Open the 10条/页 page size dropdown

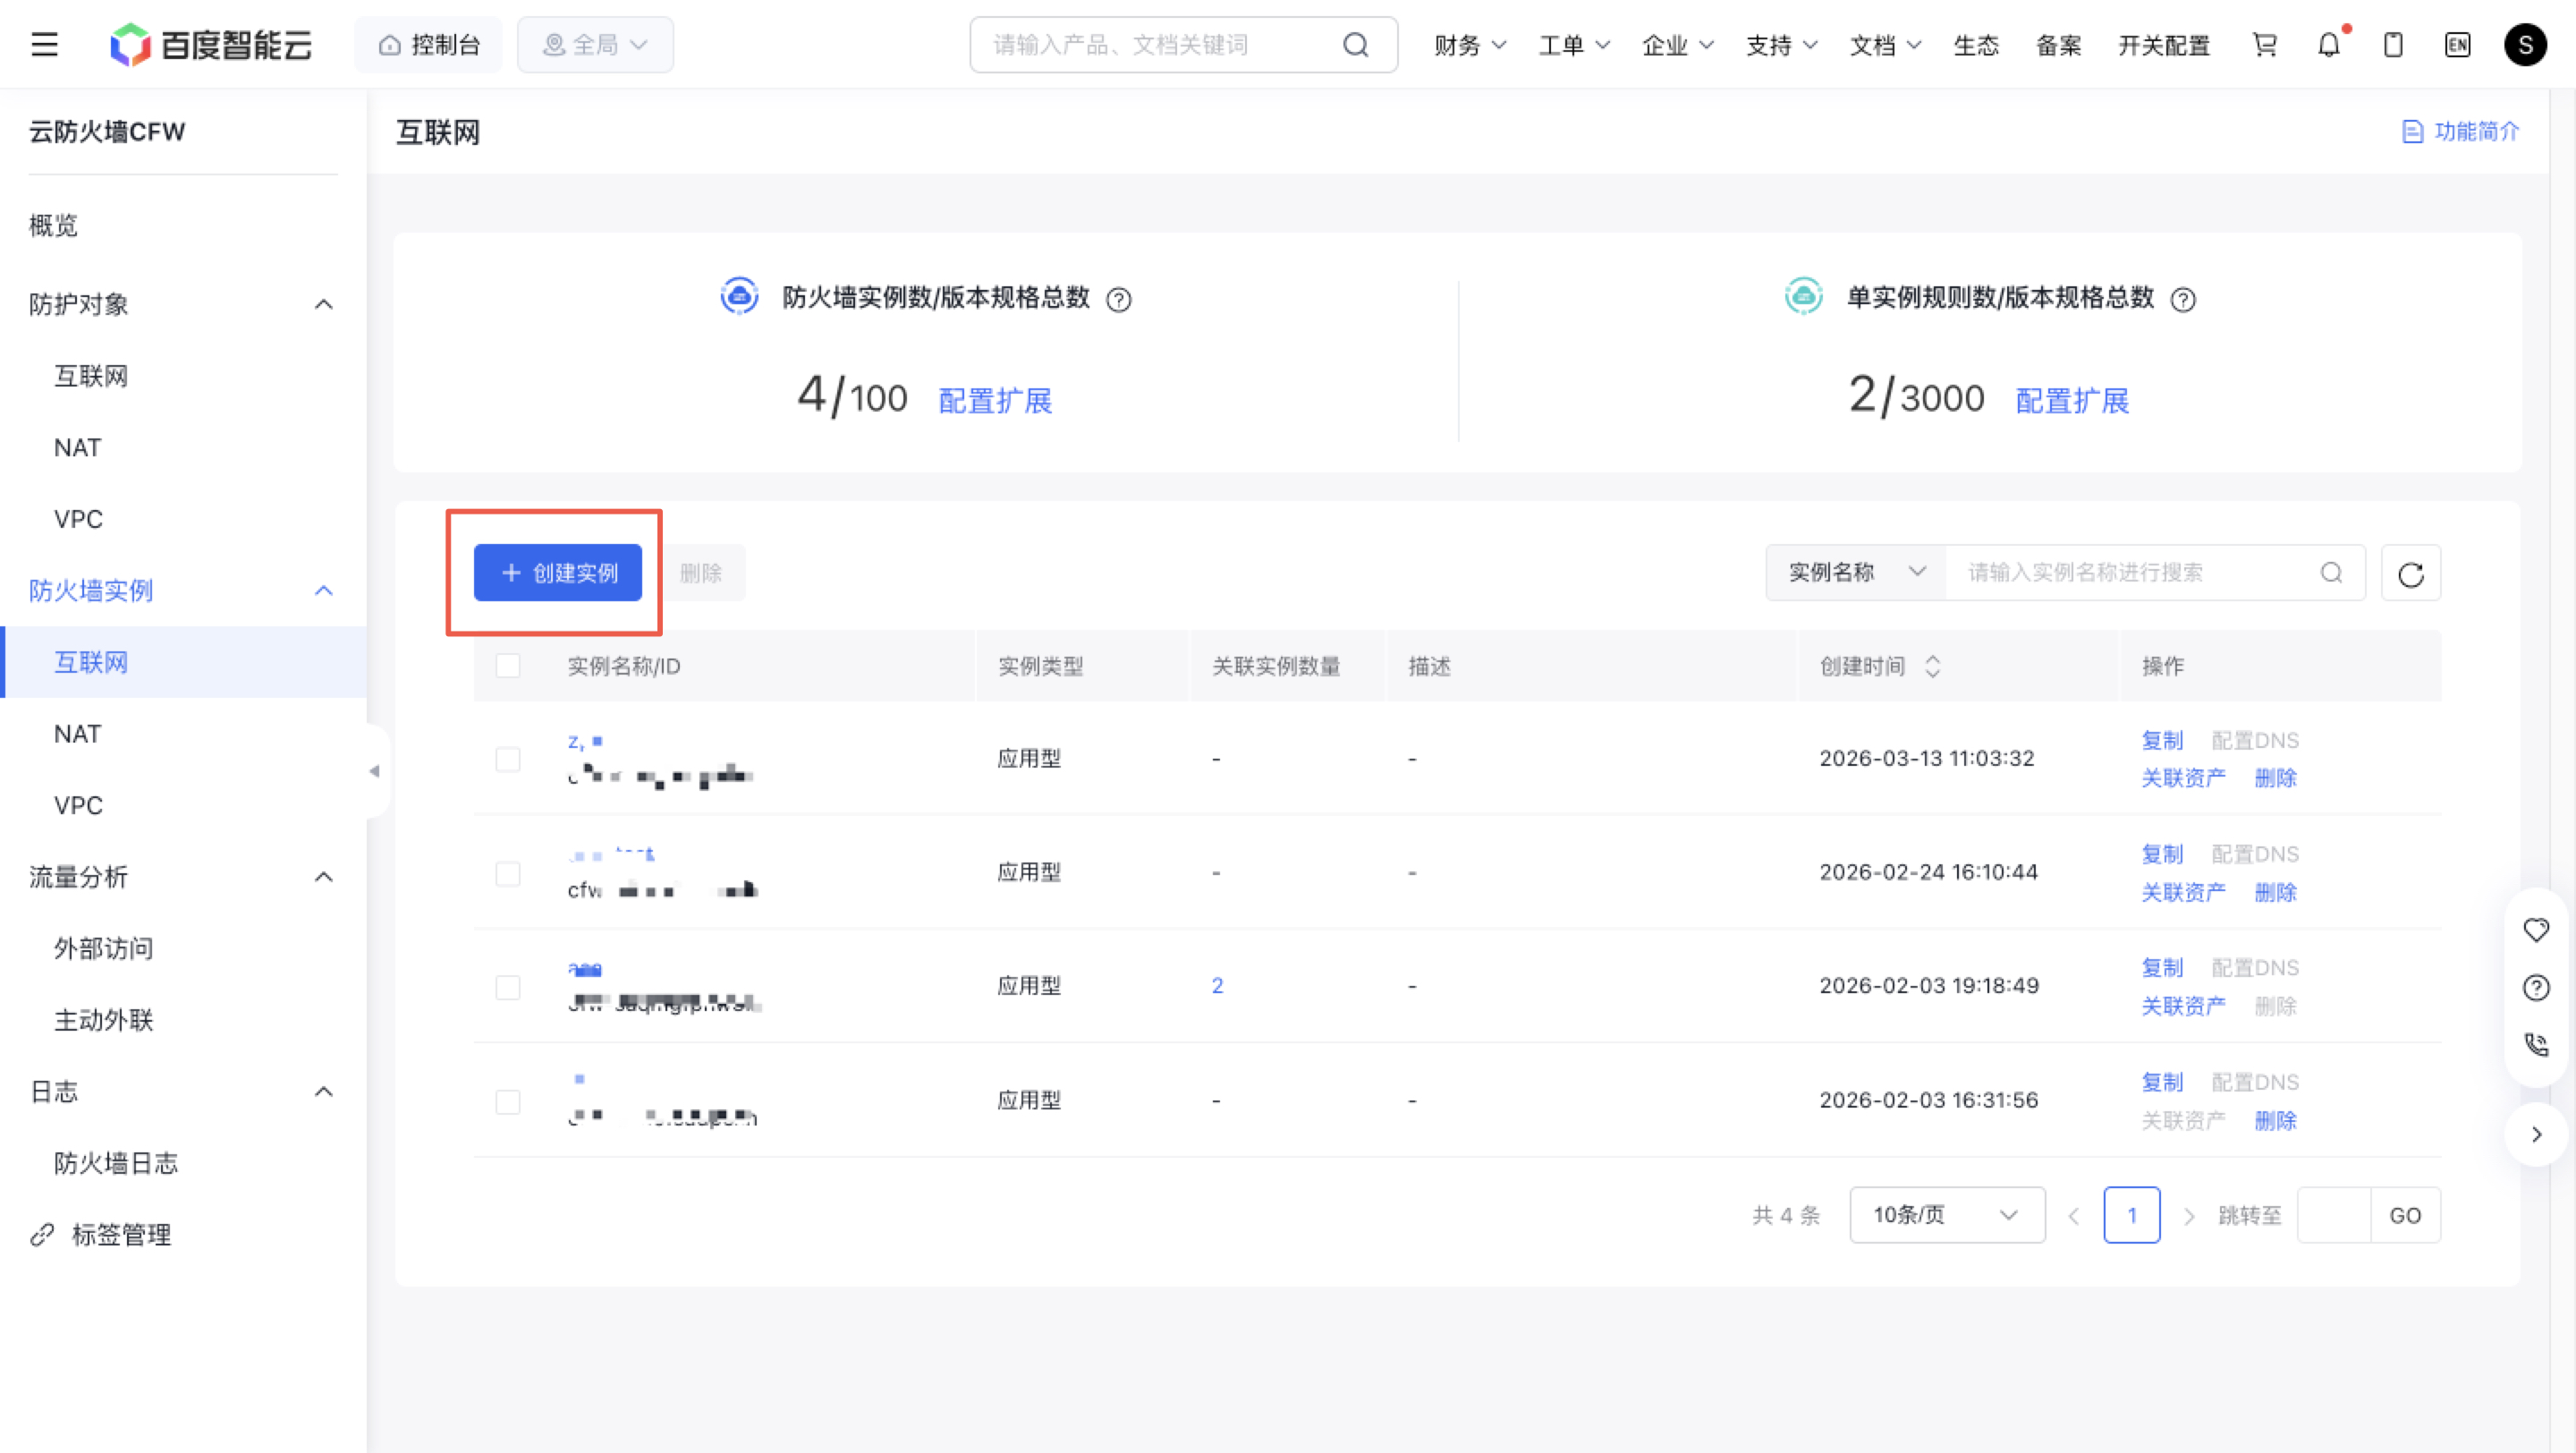[x=1947, y=1215]
